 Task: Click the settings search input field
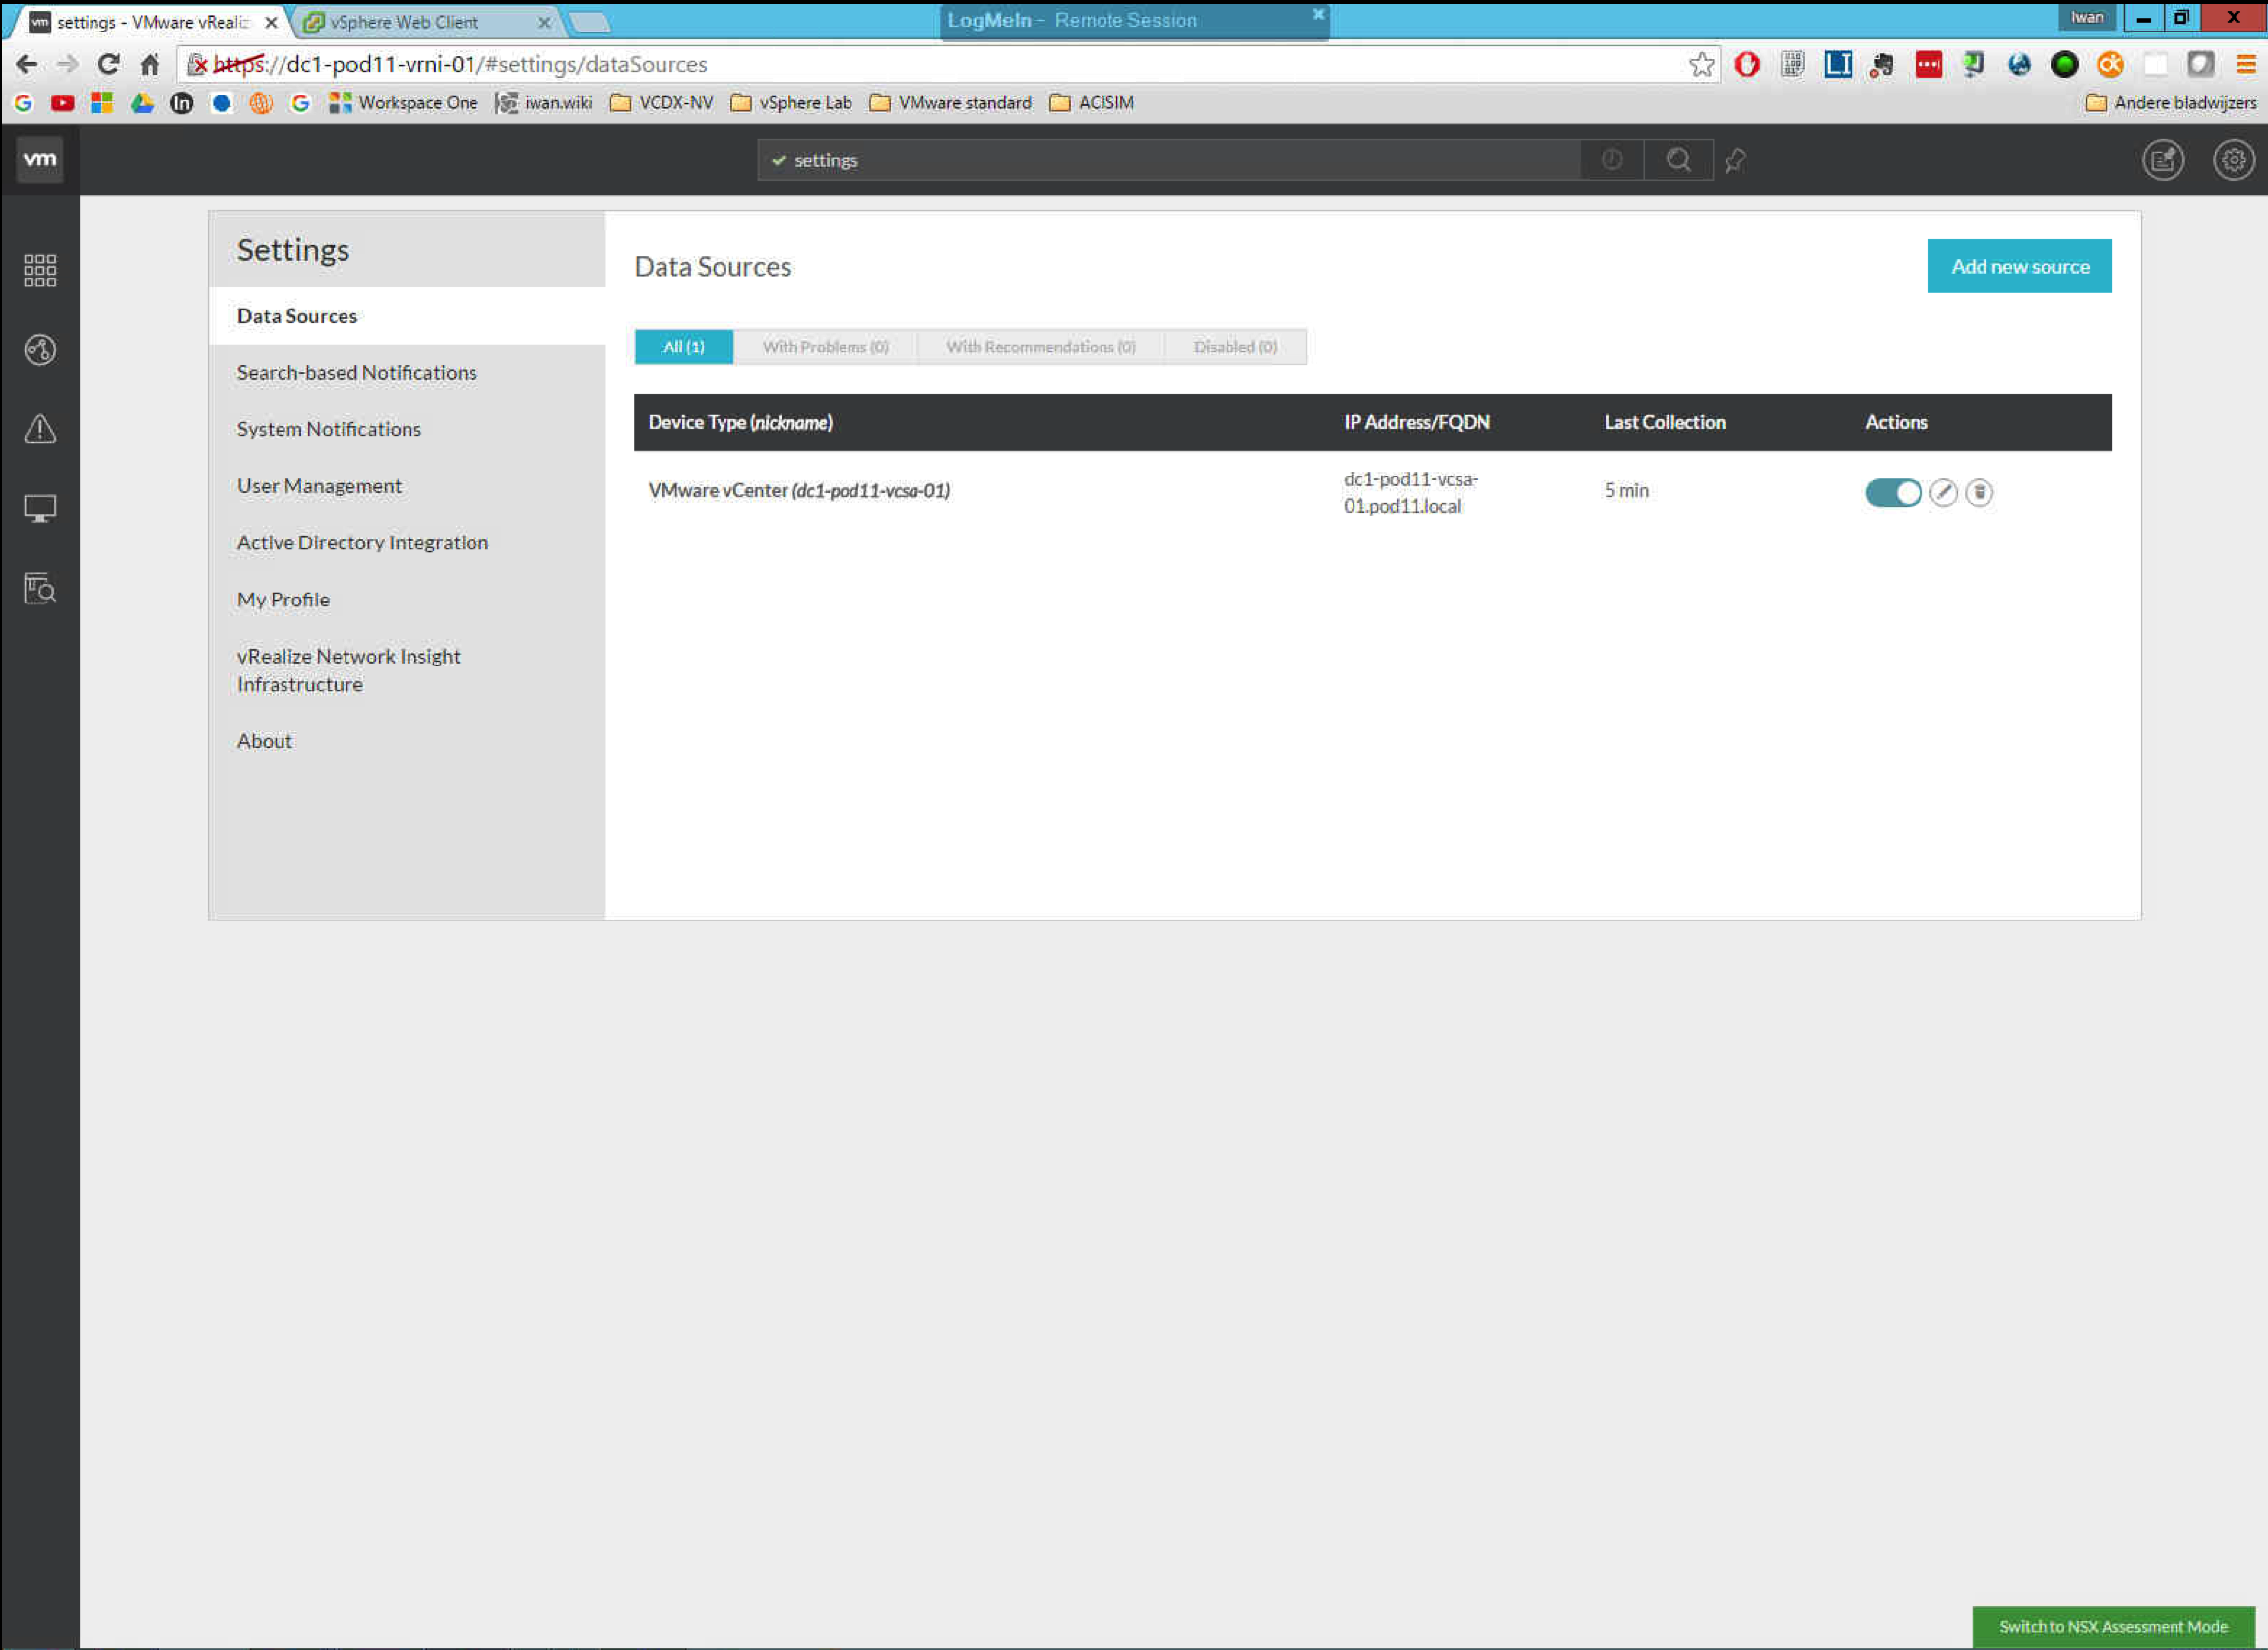(1170, 160)
